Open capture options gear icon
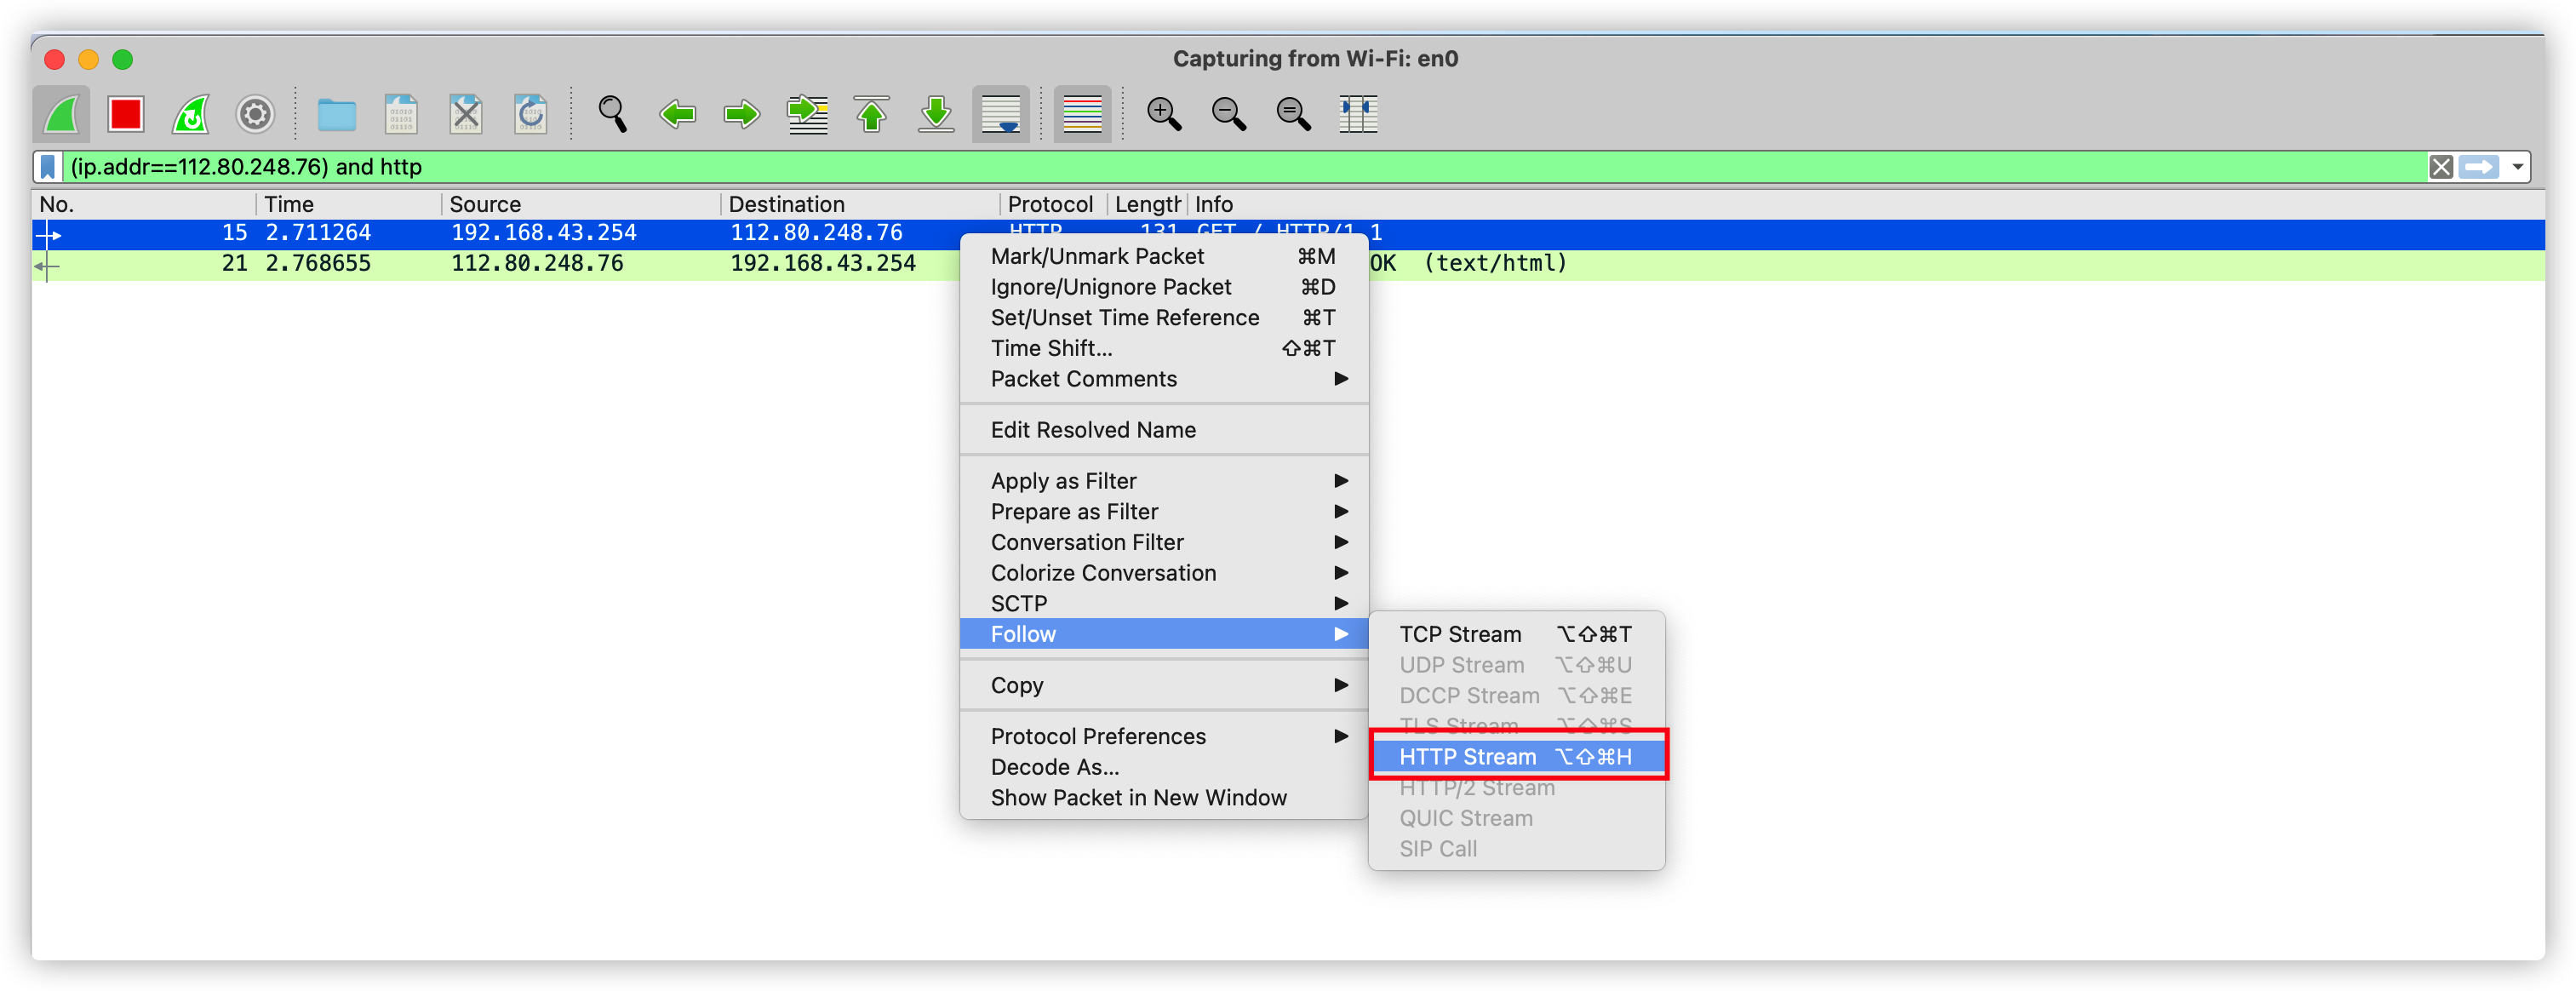The image size is (2576, 991). (255, 114)
